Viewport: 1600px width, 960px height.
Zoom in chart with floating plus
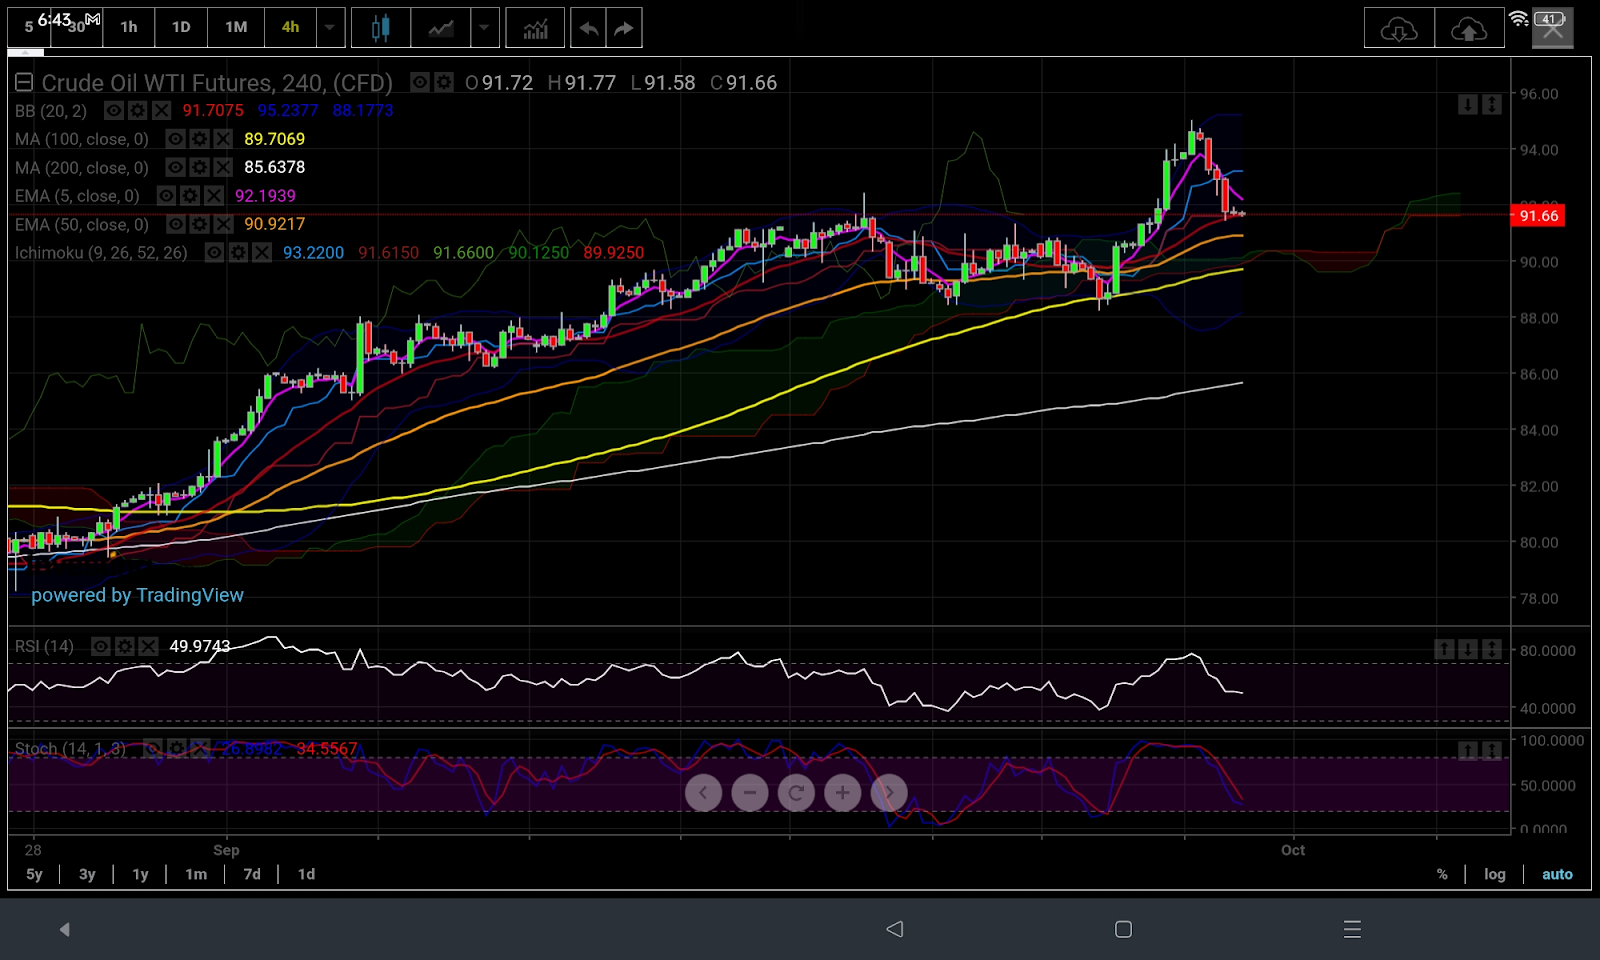point(843,793)
